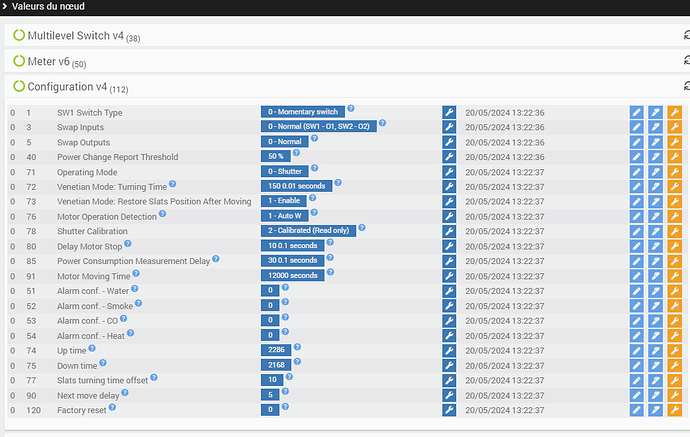Click the orange wrench in Alarm conf. - CO row
The width and height of the screenshot is (690, 437).
tap(674, 321)
